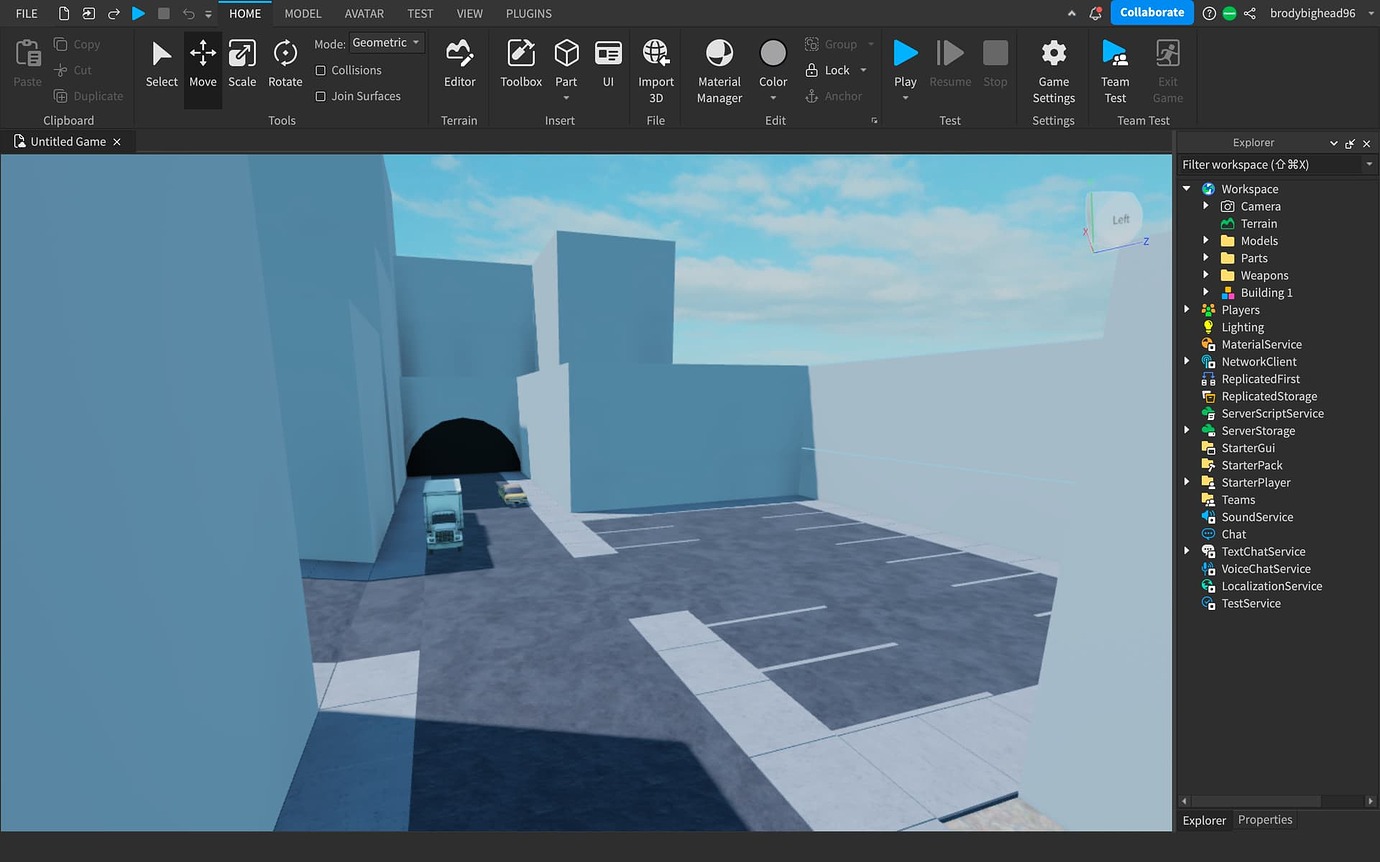Expand the Workspace tree item
The width and height of the screenshot is (1380, 862).
tap(1187, 188)
